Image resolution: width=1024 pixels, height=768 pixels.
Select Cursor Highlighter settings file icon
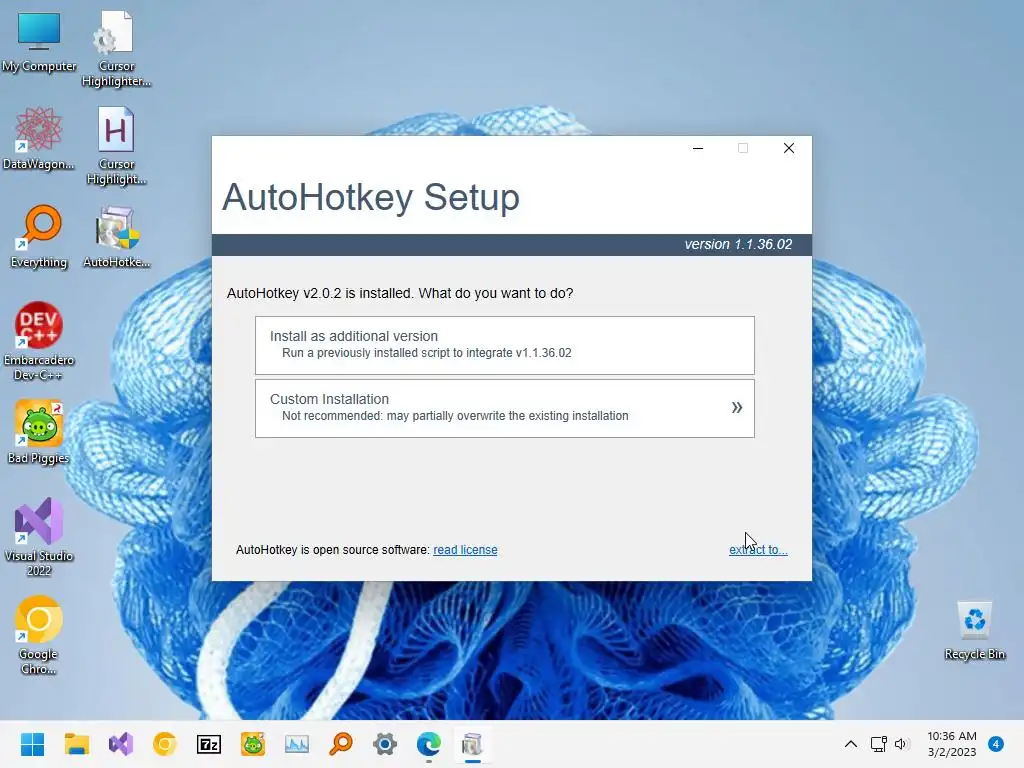116,49
